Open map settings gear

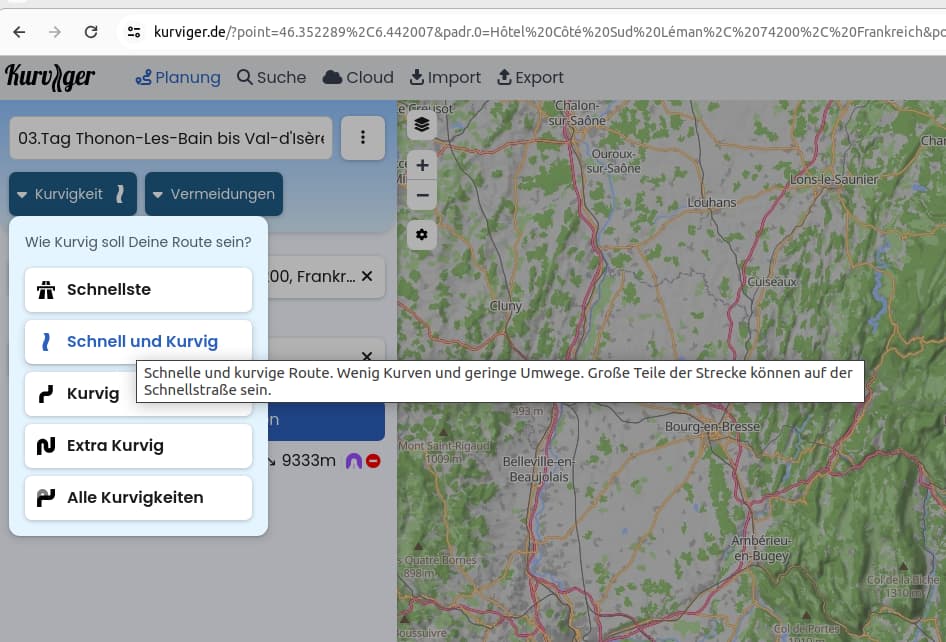[x=422, y=235]
